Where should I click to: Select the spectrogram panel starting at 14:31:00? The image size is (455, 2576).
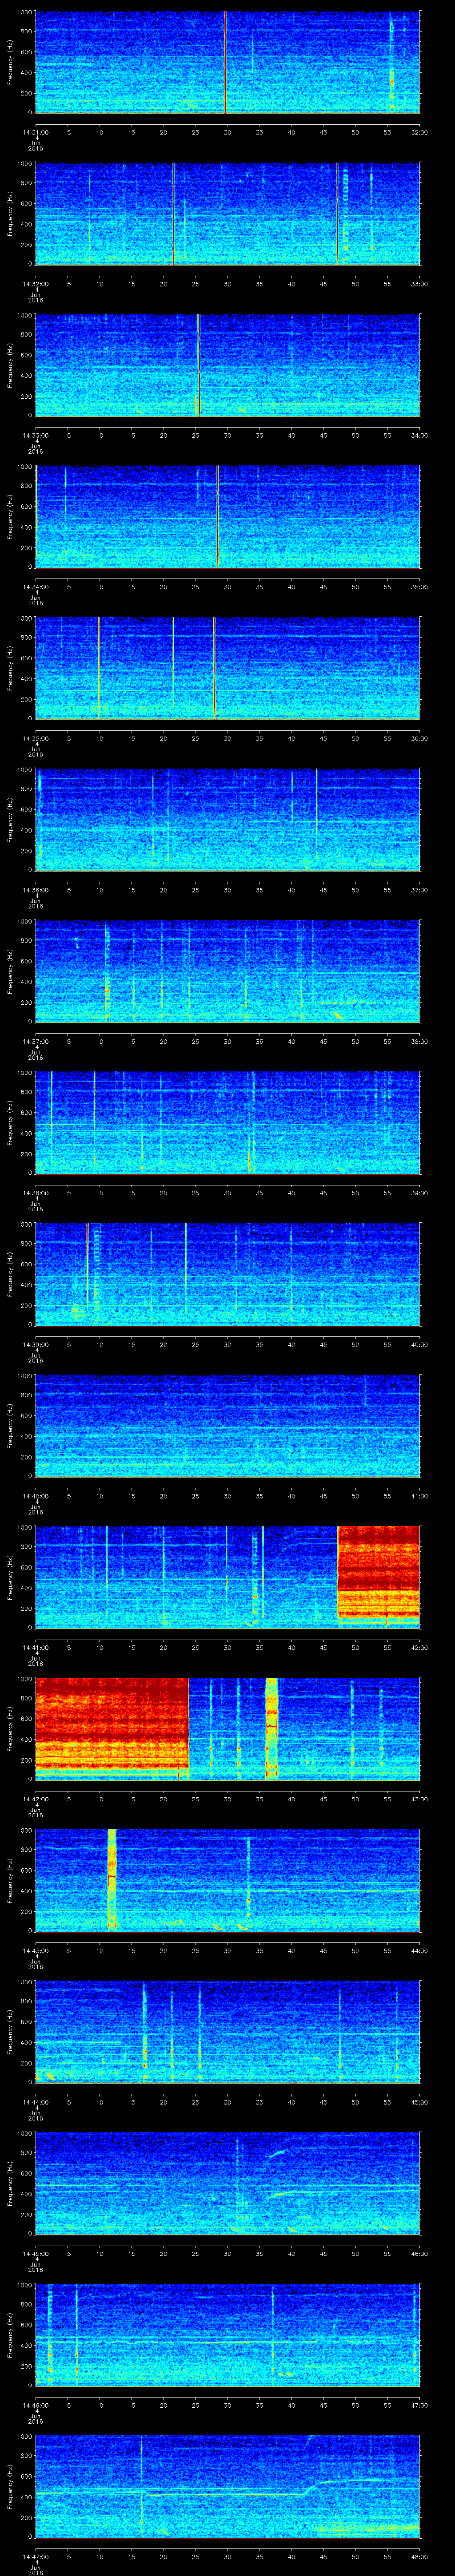point(228,62)
